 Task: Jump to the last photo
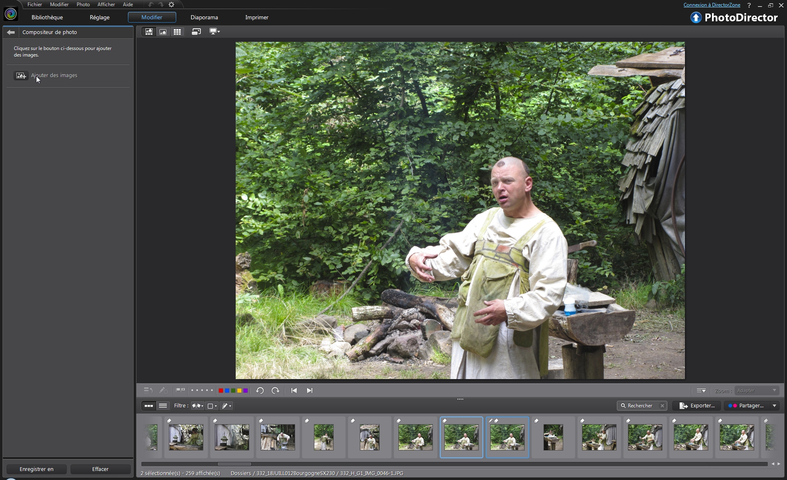click(310, 390)
